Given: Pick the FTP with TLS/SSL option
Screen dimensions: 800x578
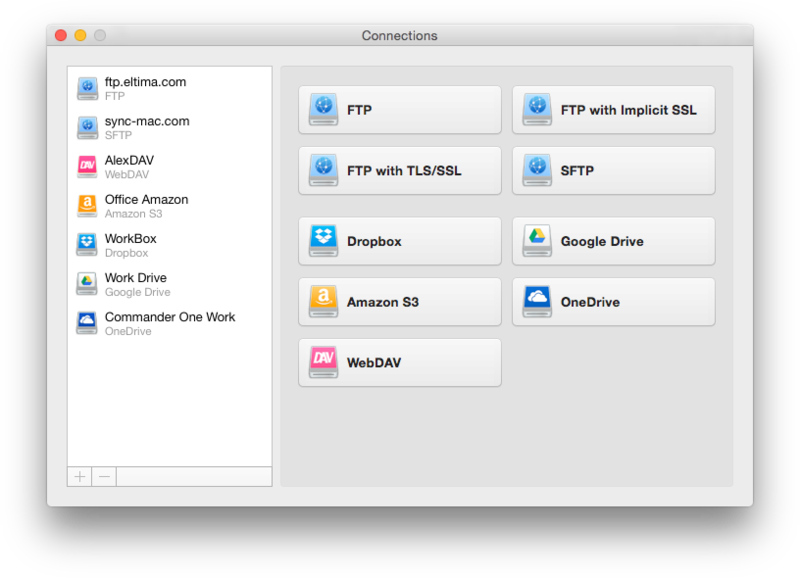Looking at the screenshot, I should (400, 170).
